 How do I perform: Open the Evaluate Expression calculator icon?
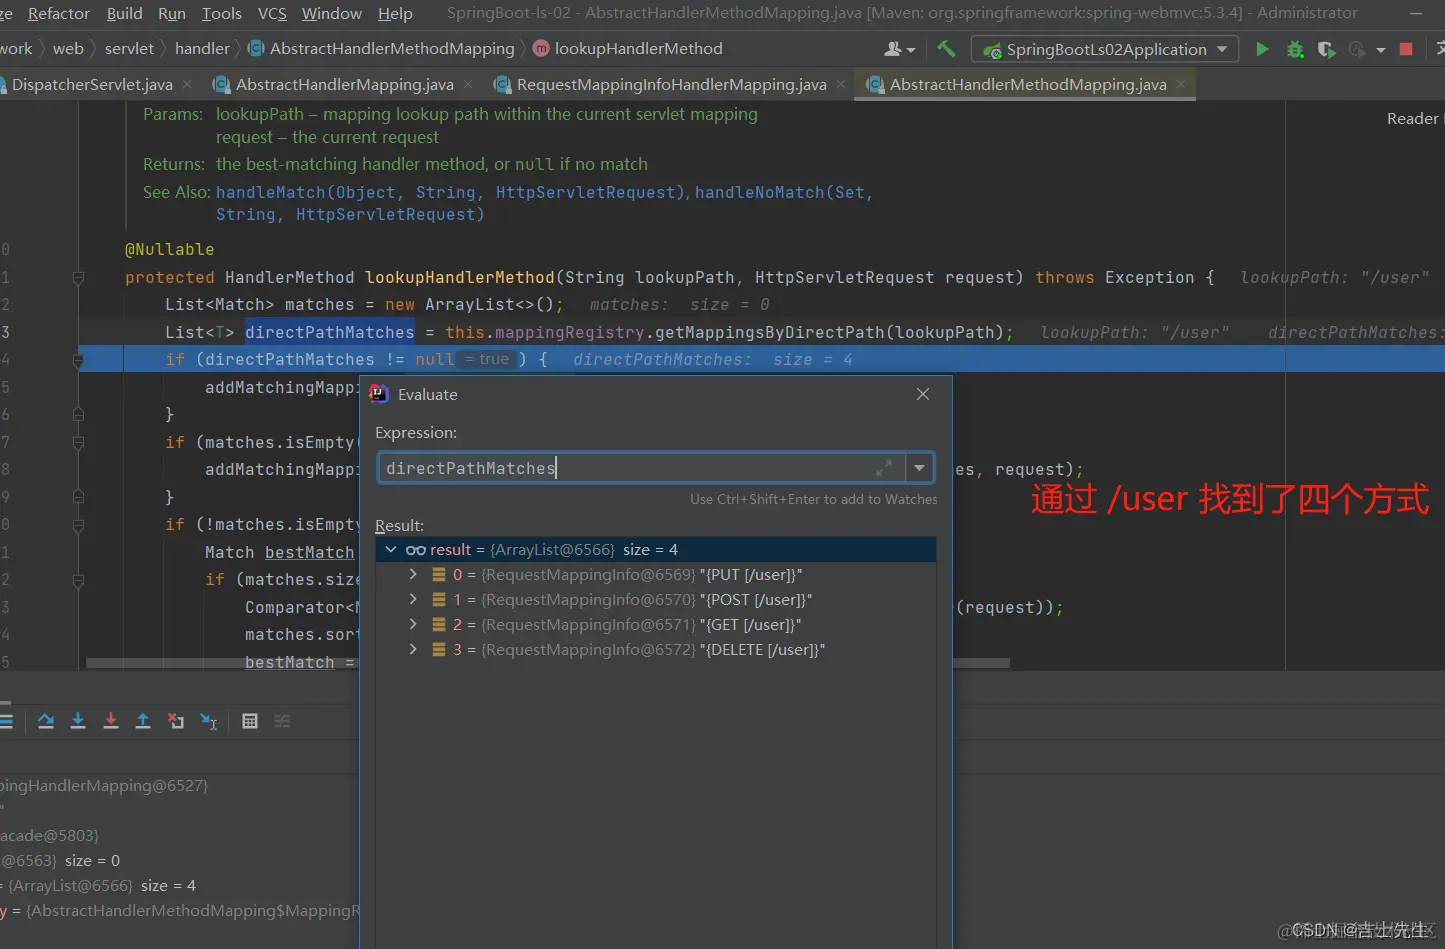pos(250,721)
